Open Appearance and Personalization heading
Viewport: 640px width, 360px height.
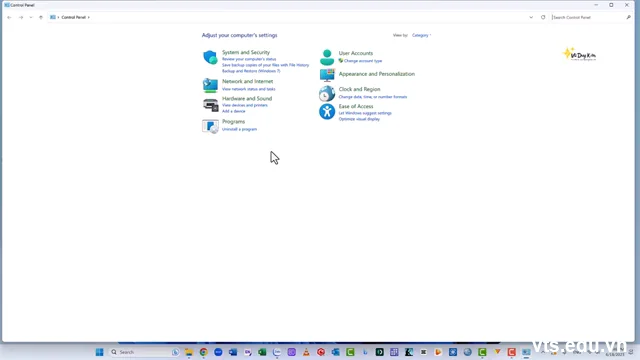point(377,74)
